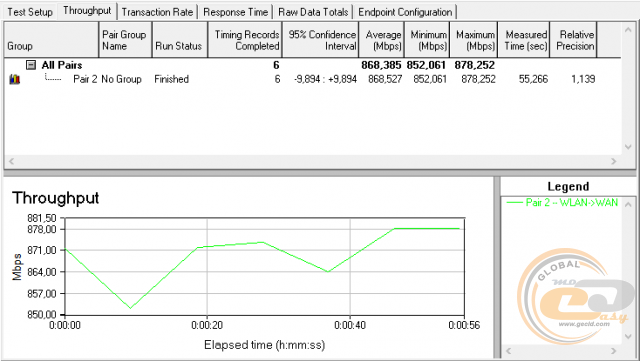
Task: Click the table's horizontal scroll-right arrow
Action: (613, 161)
